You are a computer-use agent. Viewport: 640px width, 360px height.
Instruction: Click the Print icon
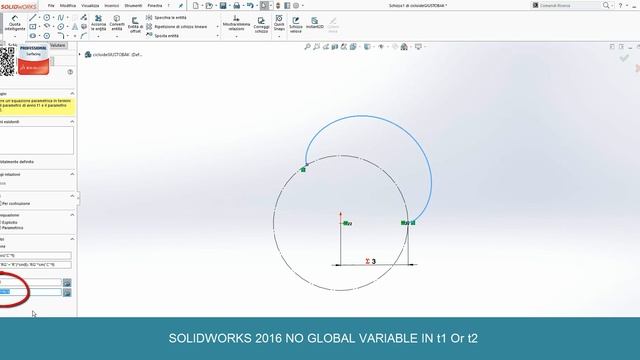[x=236, y=6]
